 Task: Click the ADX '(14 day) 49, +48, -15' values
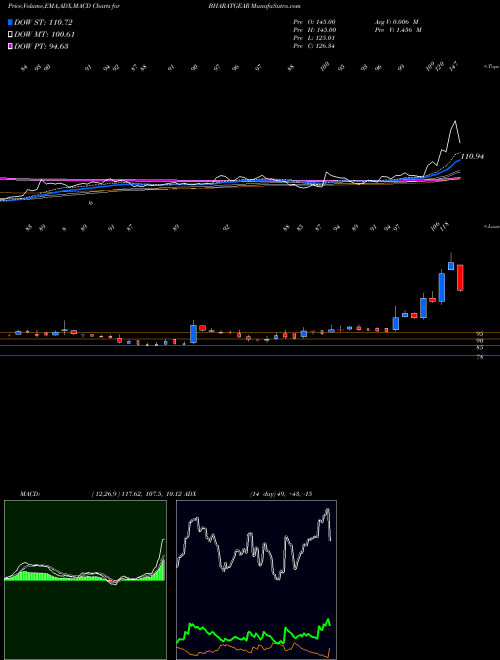(x=280, y=493)
